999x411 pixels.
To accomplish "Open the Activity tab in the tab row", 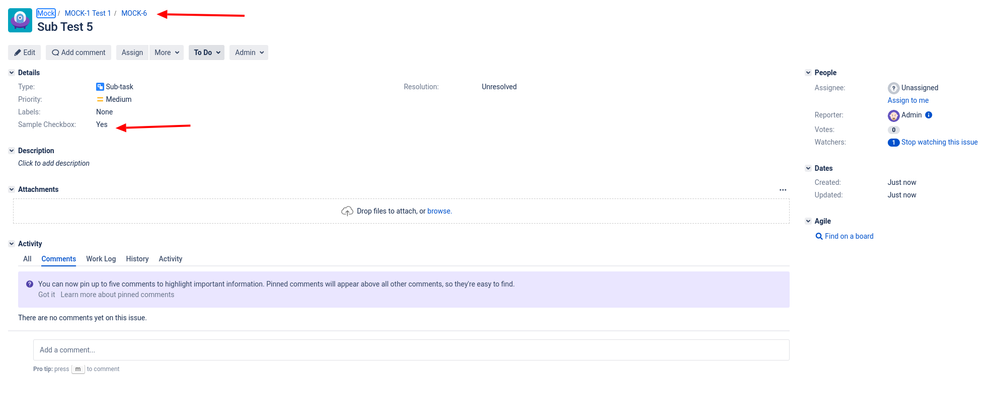I will 170,259.
